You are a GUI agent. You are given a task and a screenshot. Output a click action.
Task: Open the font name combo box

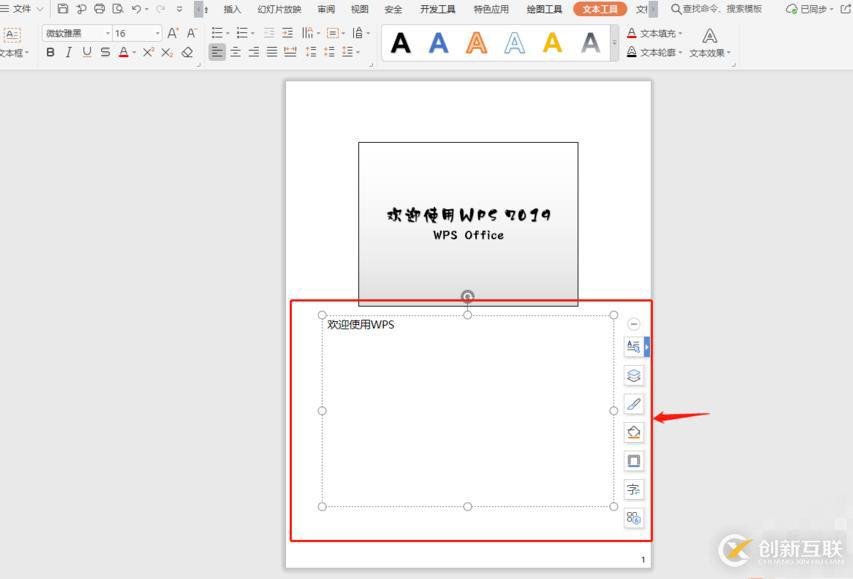77,33
